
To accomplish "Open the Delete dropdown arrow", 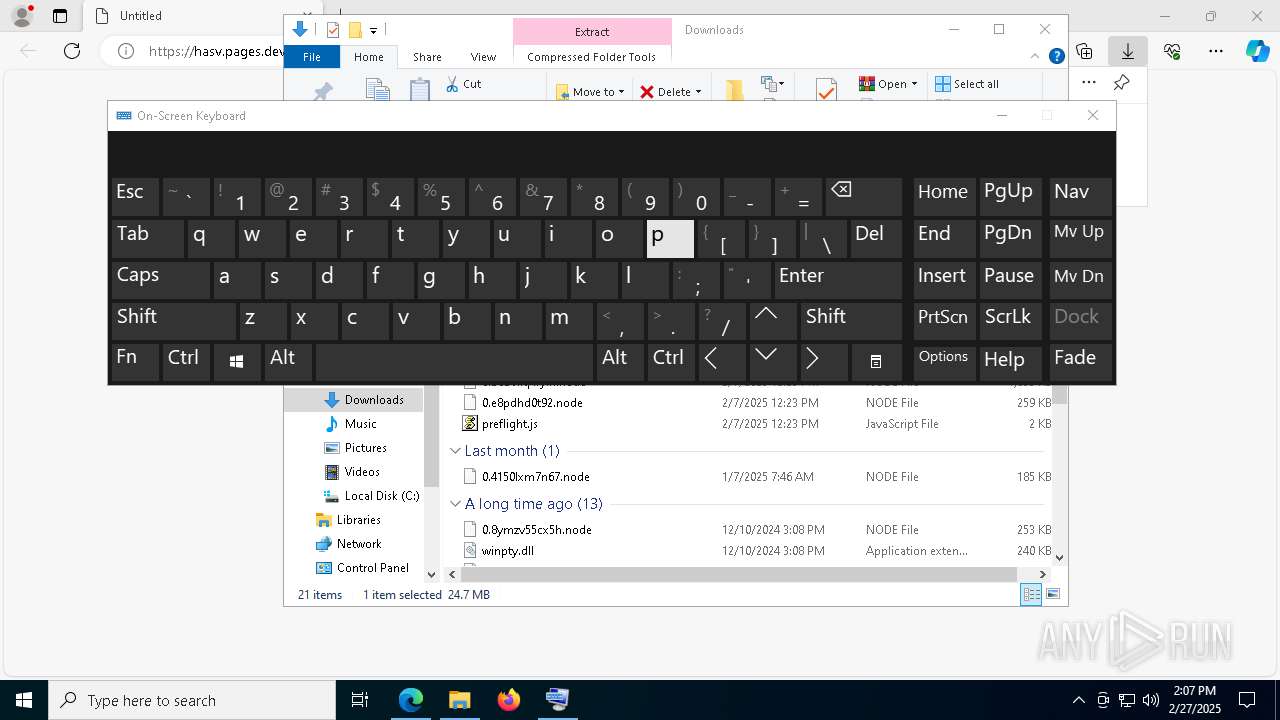I will click(x=698, y=92).
